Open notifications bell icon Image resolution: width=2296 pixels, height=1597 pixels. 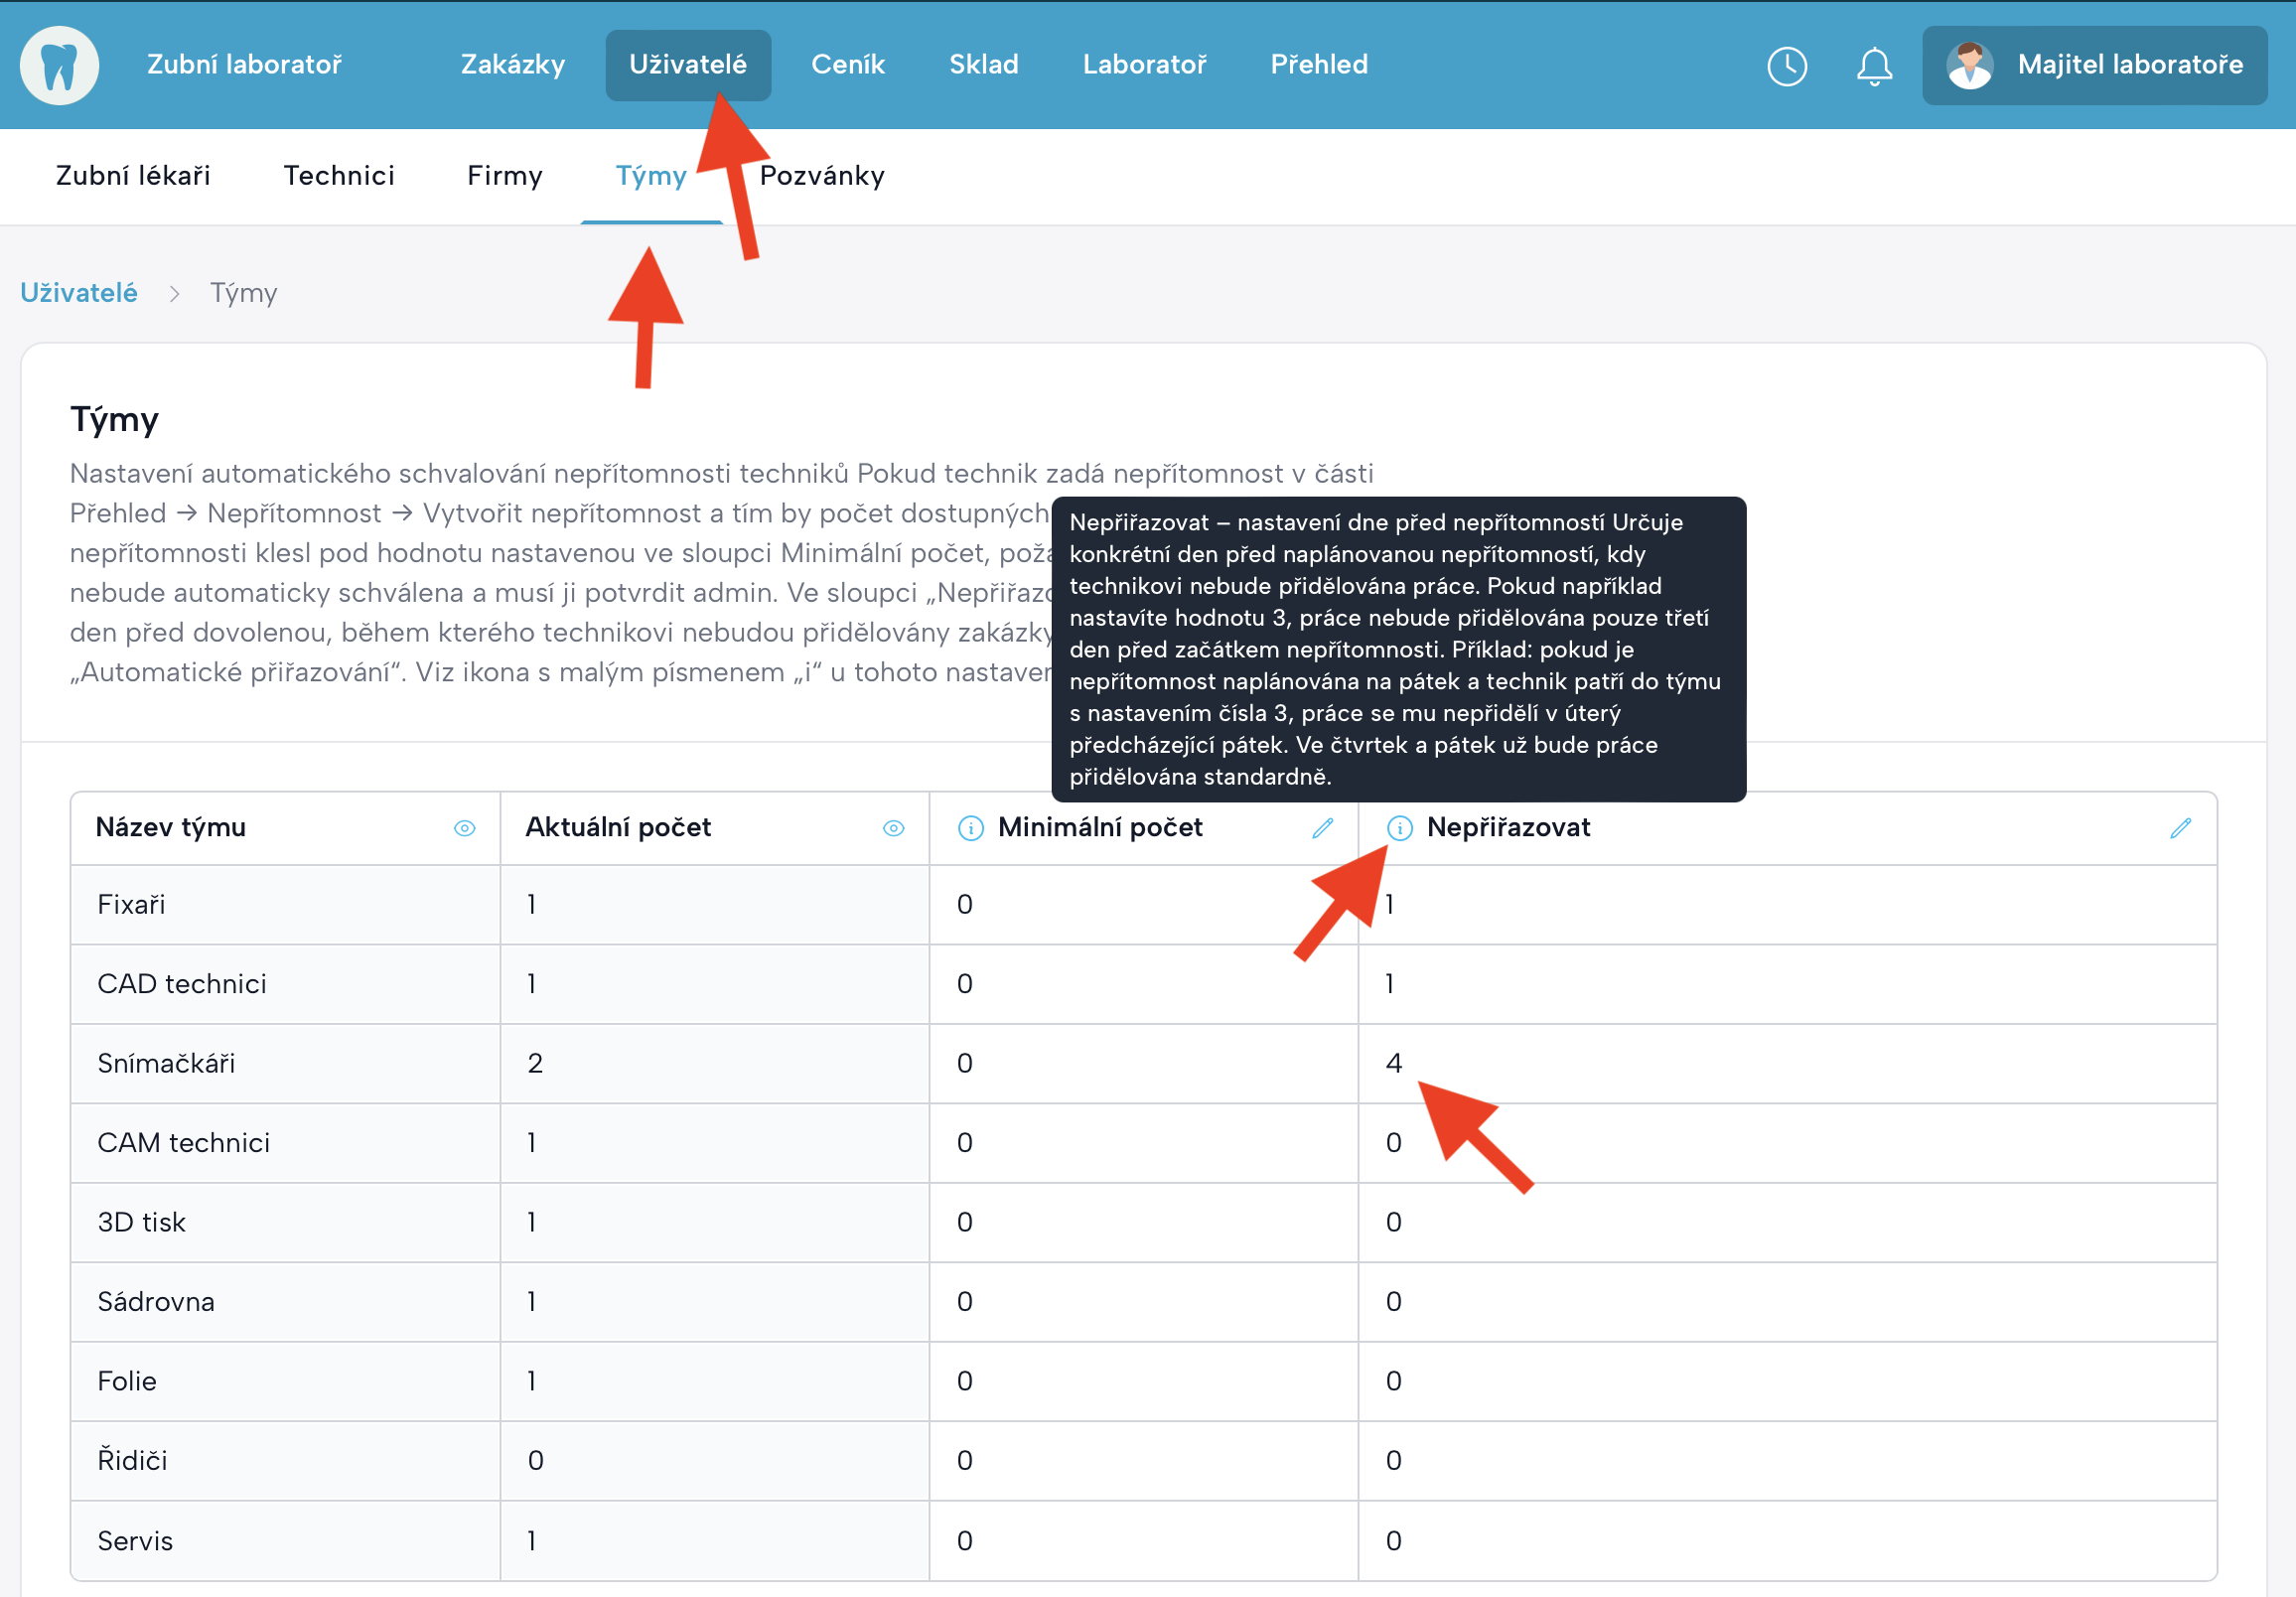(1873, 66)
